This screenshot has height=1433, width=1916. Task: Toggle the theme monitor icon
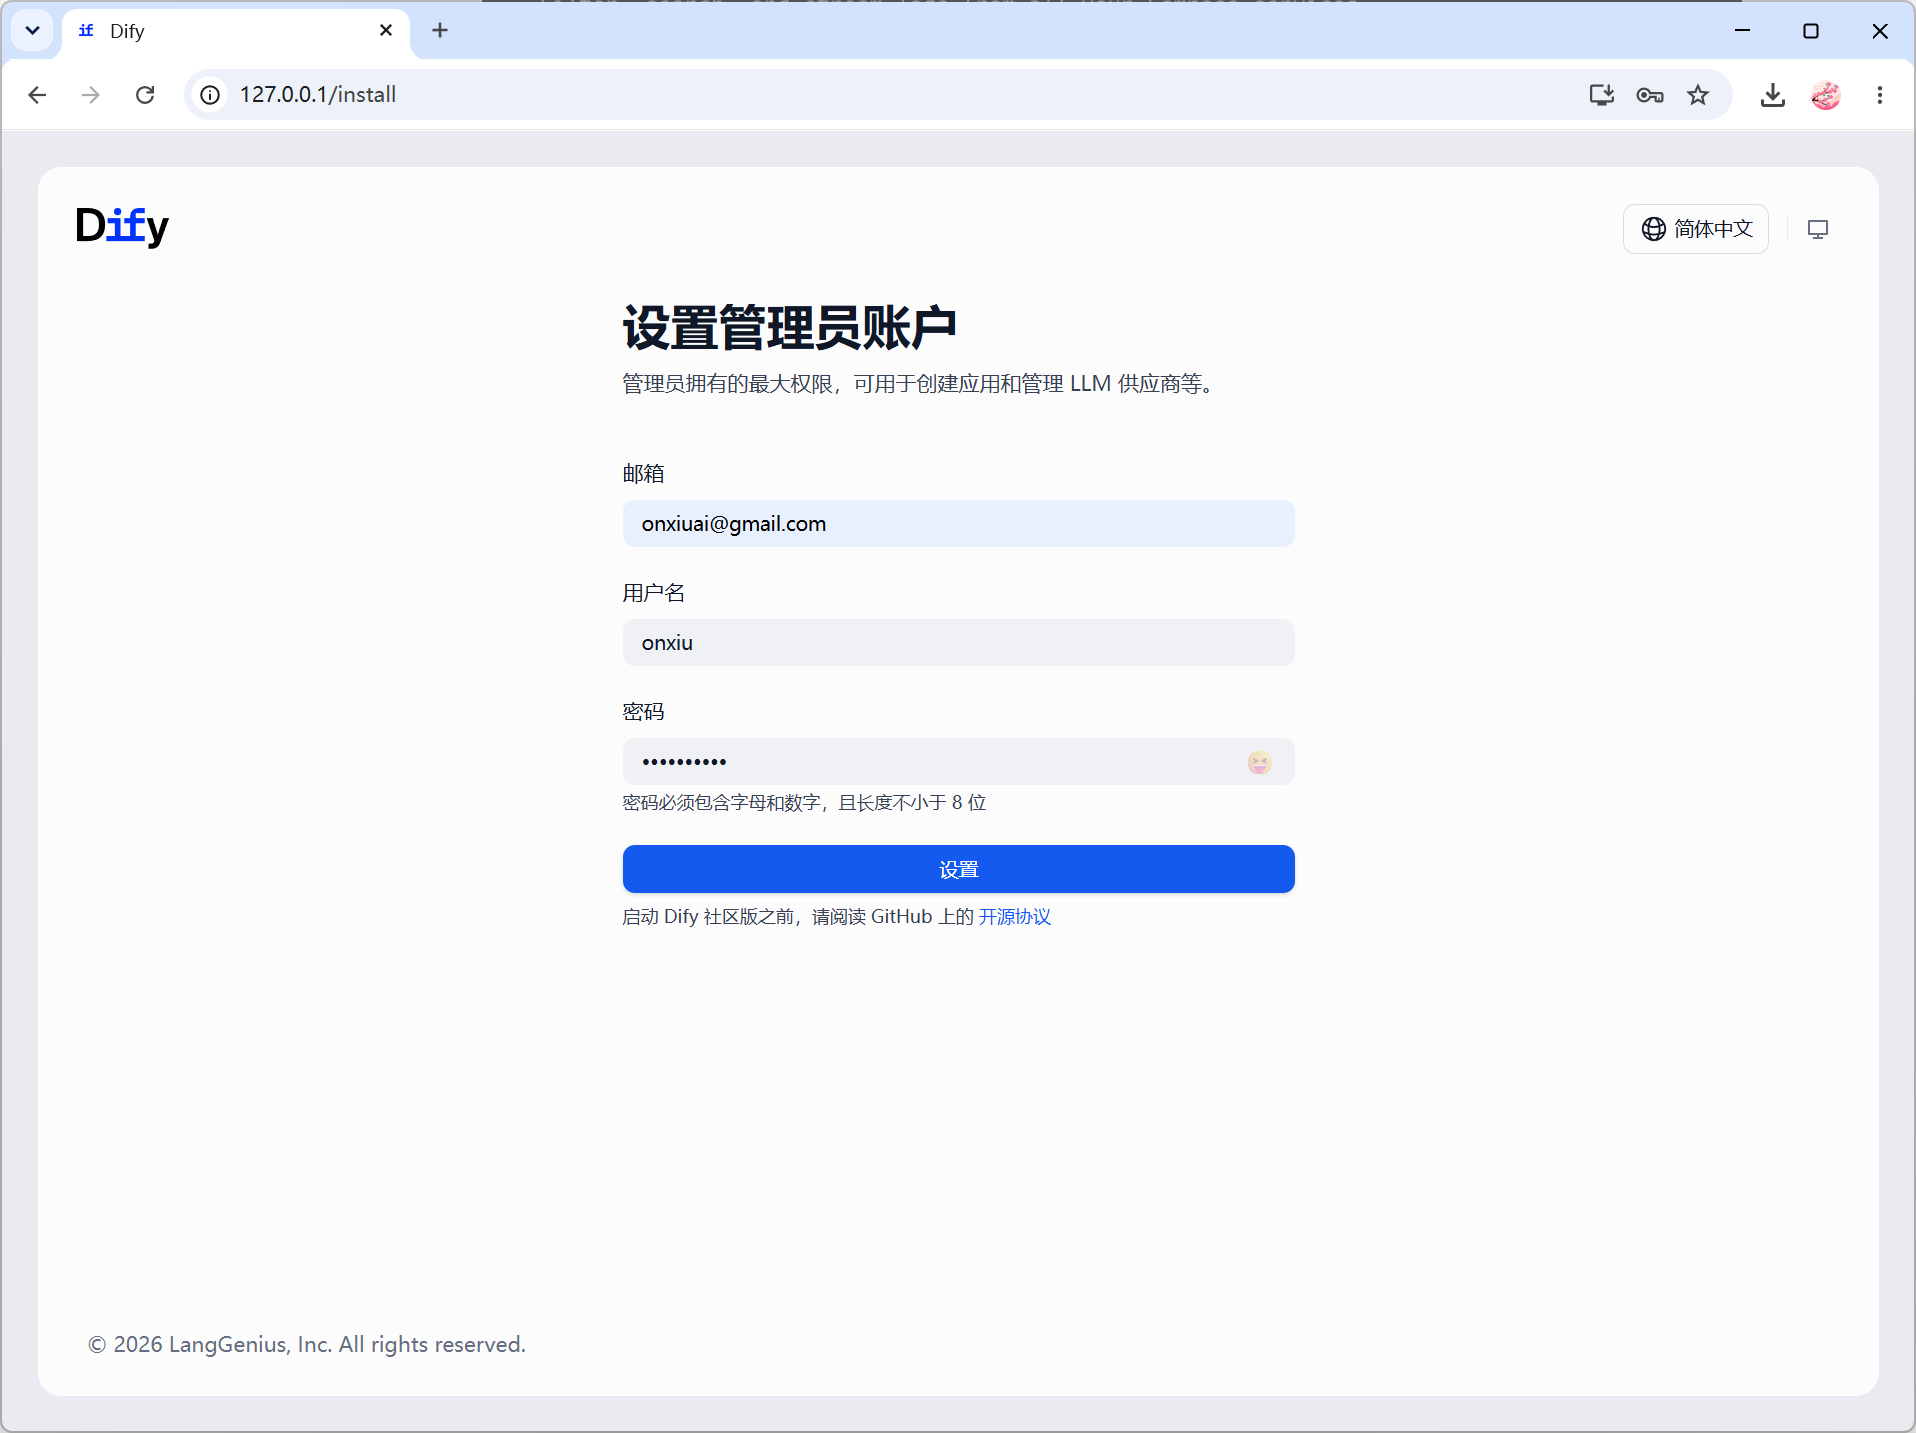tap(1818, 229)
